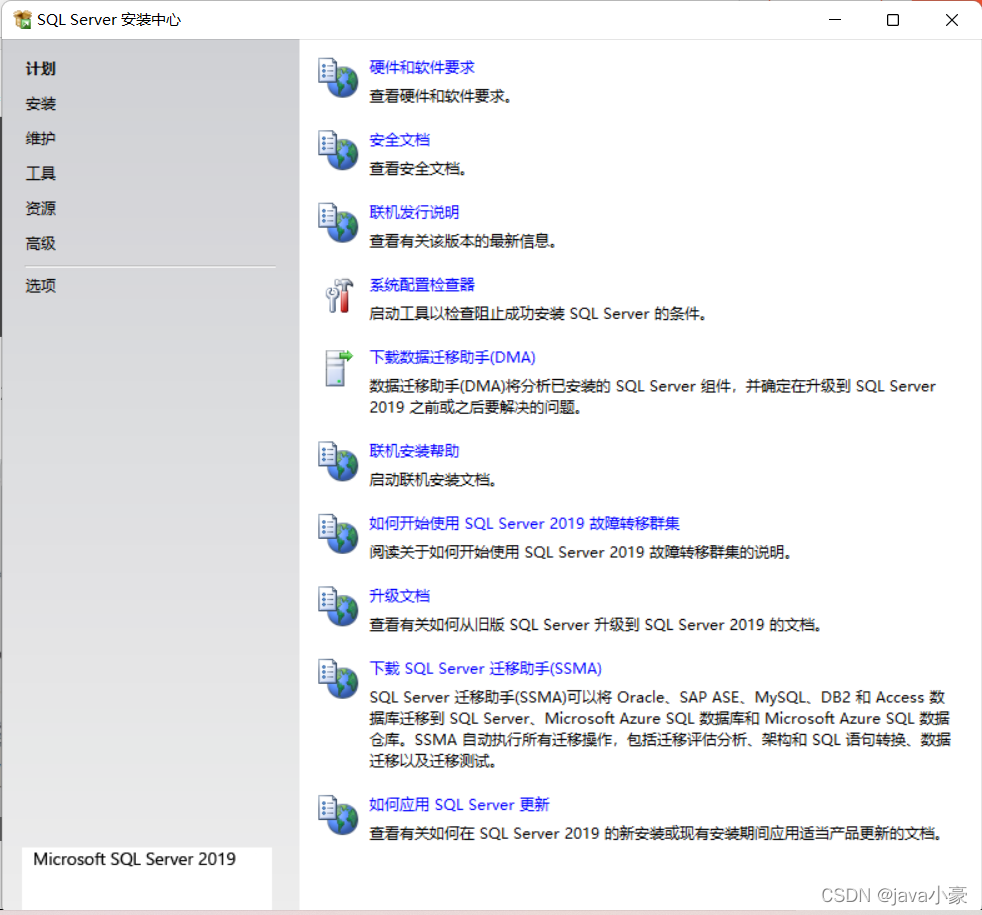Click the wrench tools icon for 系统配置检查器

click(x=339, y=295)
